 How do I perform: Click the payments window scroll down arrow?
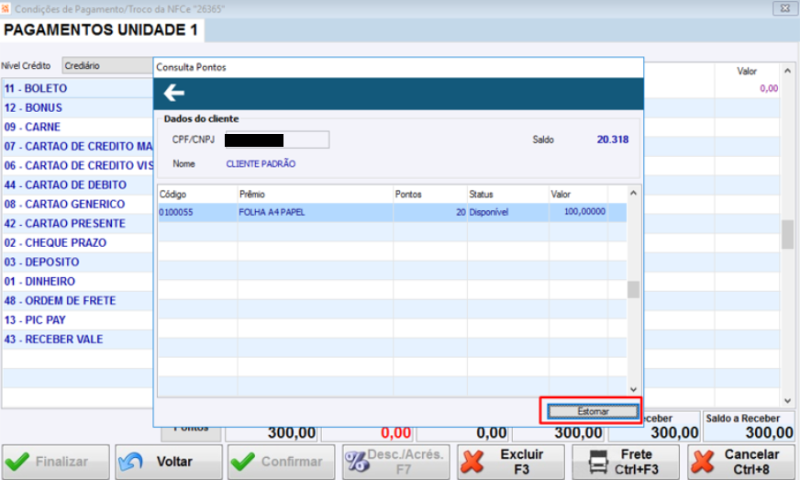[x=787, y=401]
